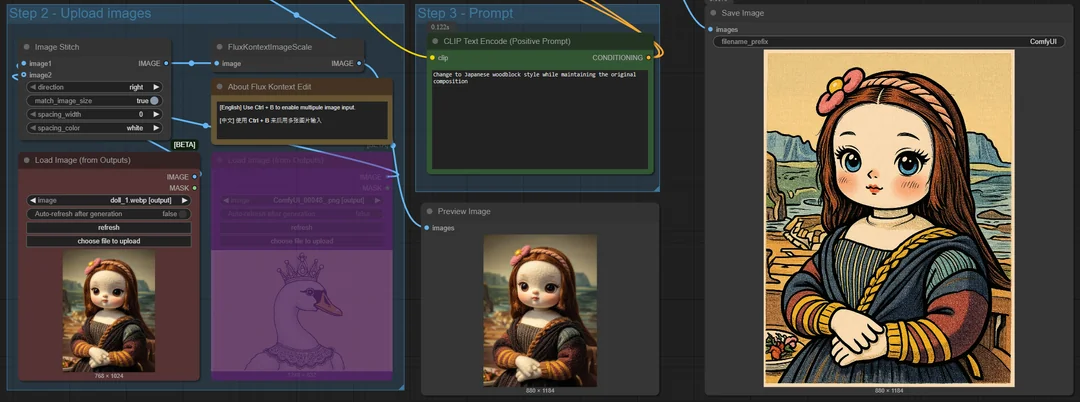The image size is (1080, 402).
Task: Click the images input port on Preview Image
Action: [427, 228]
